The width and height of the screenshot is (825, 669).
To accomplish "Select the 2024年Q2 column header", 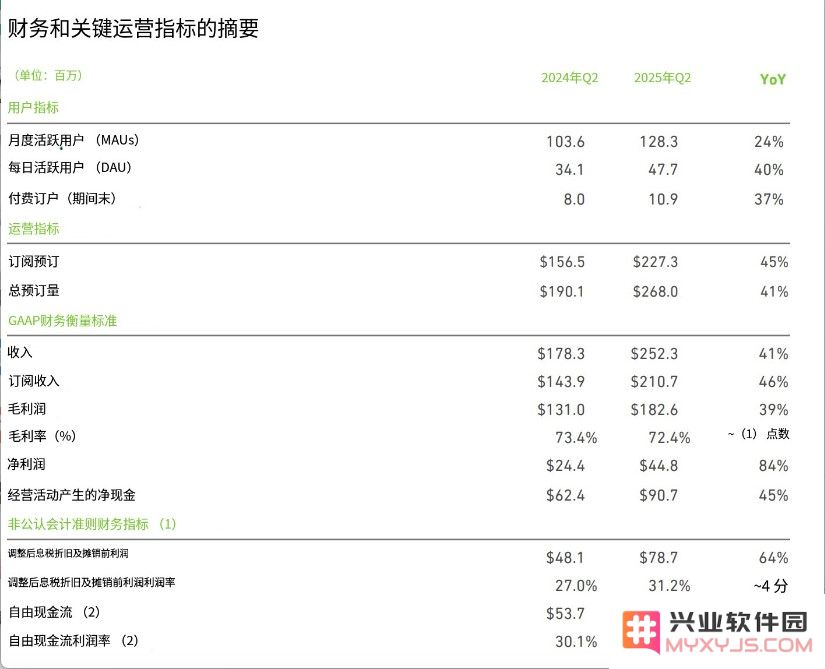I will (569, 78).
